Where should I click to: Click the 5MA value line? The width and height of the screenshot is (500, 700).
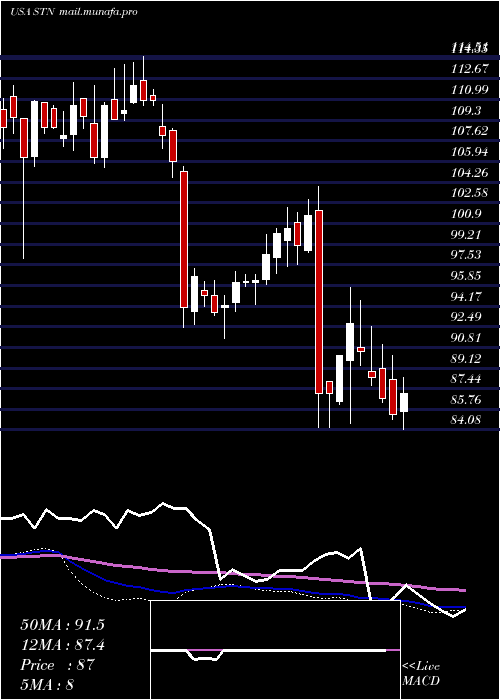(47, 684)
